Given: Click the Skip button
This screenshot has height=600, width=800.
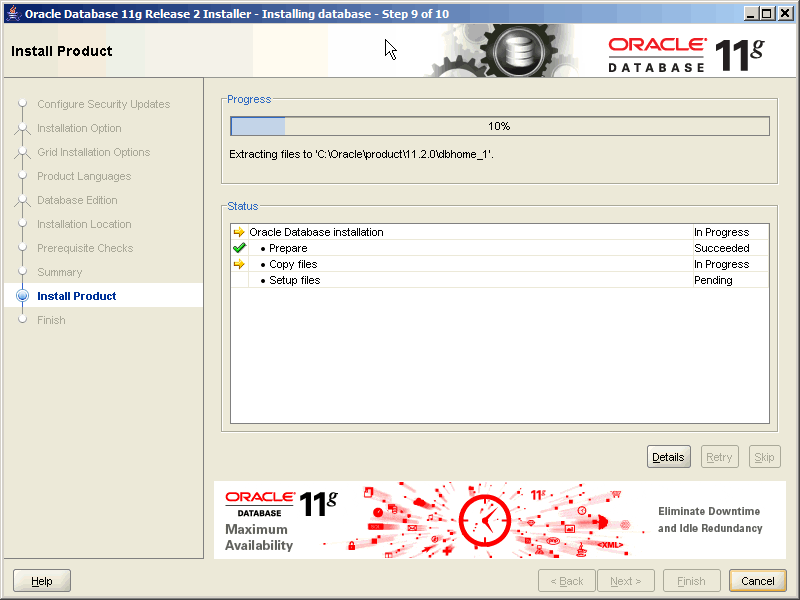Looking at the screenshot, I should click(764, 457).
